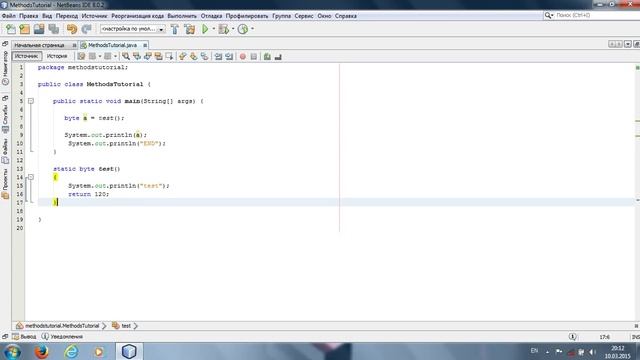Open the Справка menu
Screen dimensions: 640x360
(x=346, y=16)
